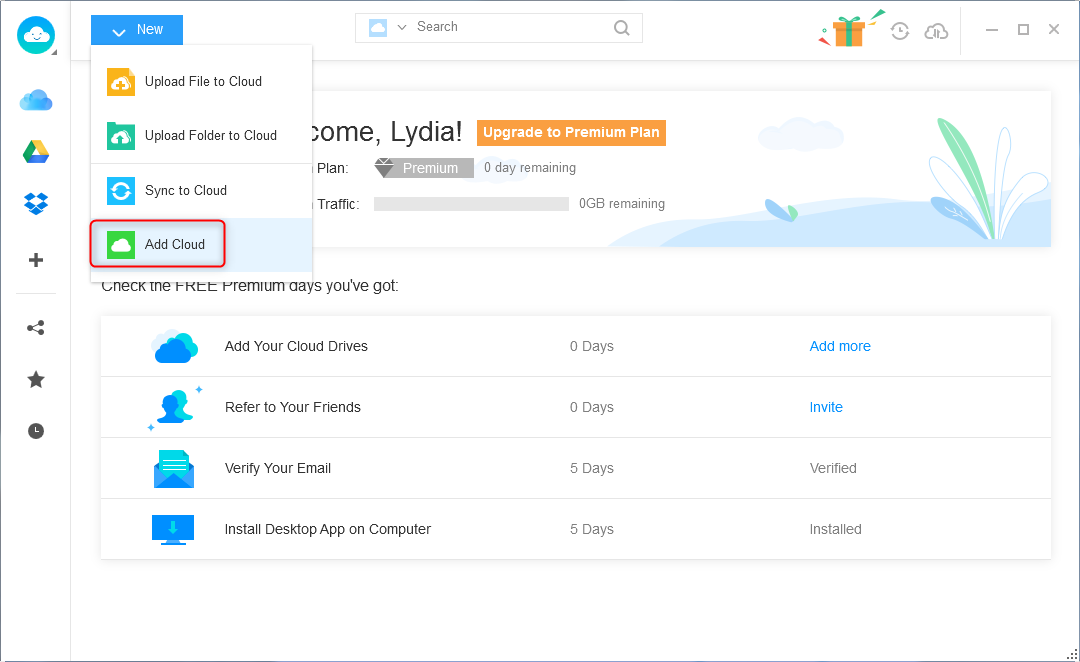Click the '0 day remaining' text
The image size is (1080, 662).
pyautogui.click(x=530, y=167)
